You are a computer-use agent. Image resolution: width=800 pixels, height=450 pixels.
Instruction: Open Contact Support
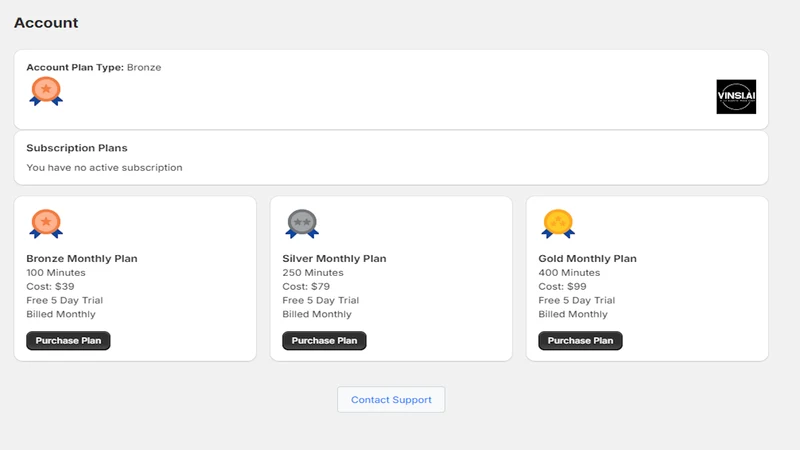click(391, 399)
